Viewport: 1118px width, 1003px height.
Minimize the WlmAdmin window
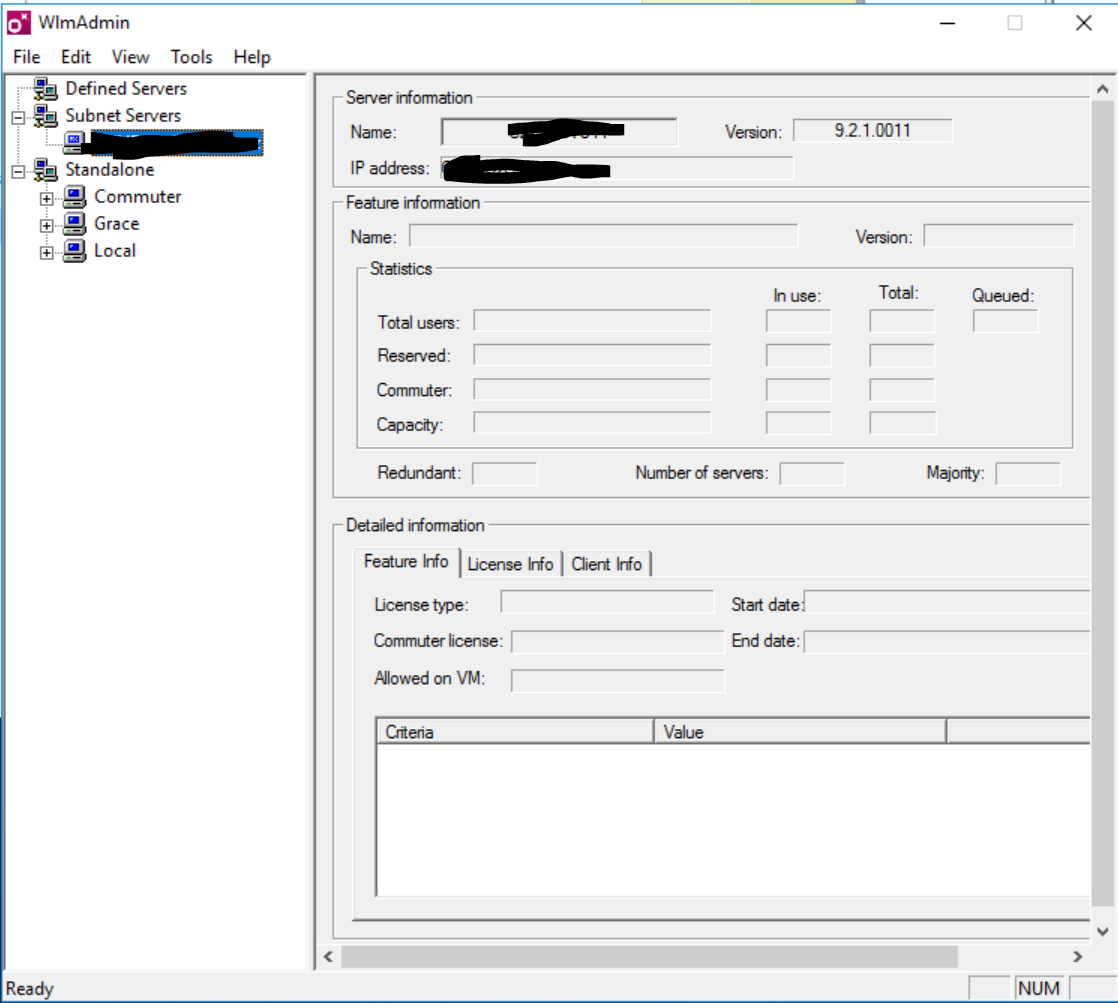click(x=948, y=24)
